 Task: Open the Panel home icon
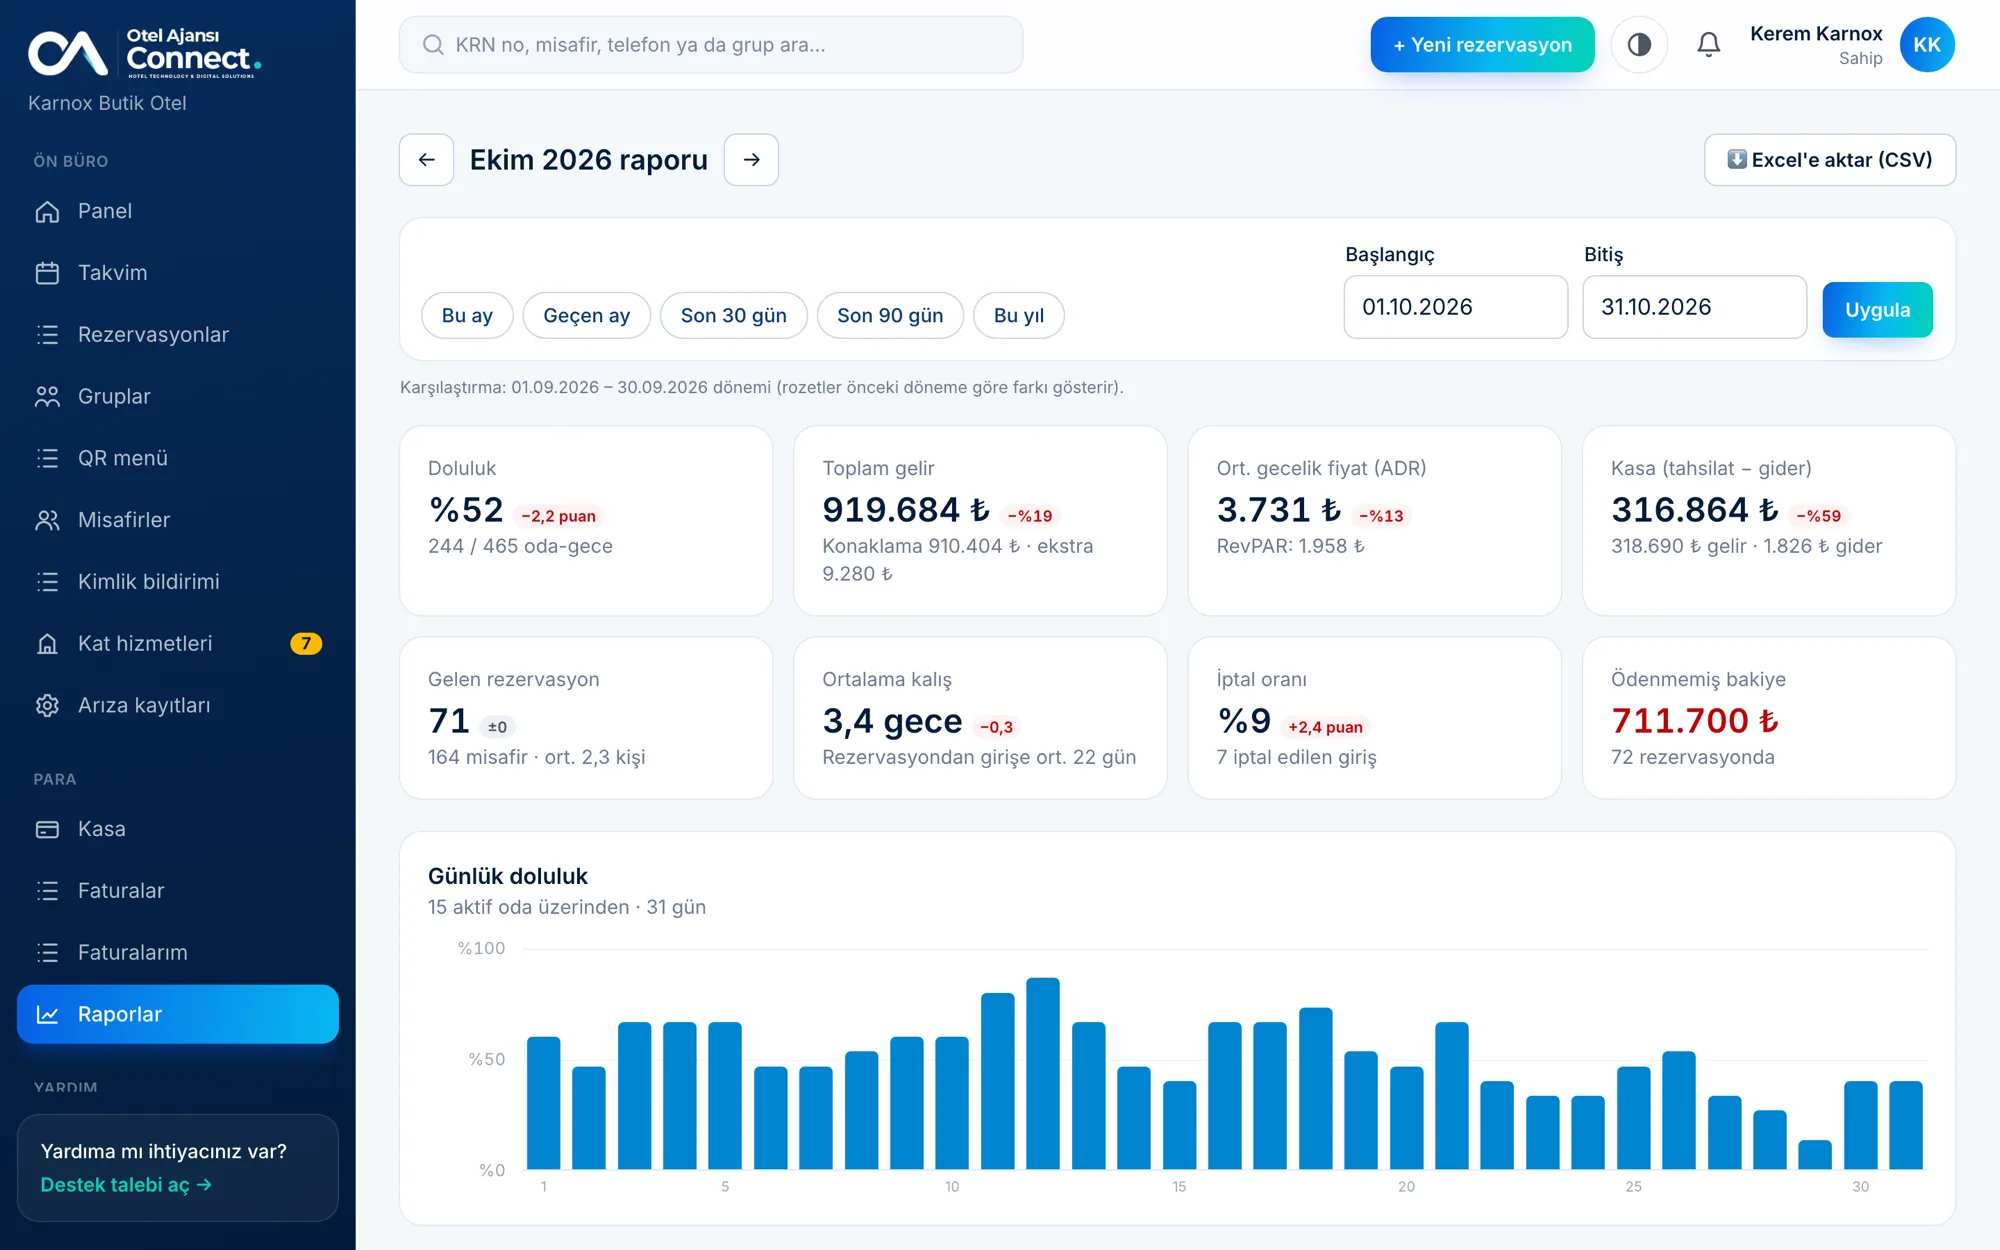47,211
